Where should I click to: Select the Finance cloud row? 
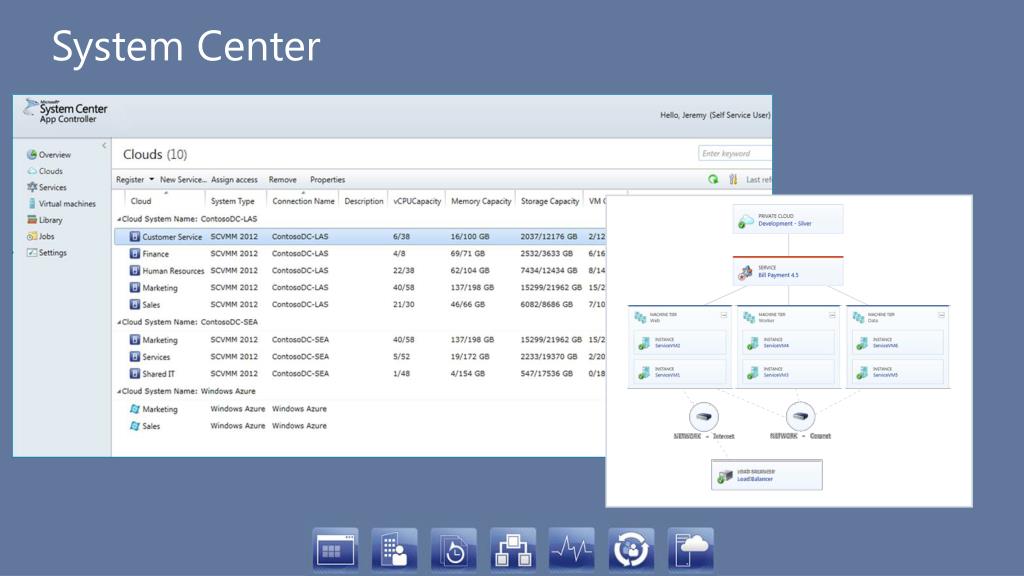coord(360,253)
